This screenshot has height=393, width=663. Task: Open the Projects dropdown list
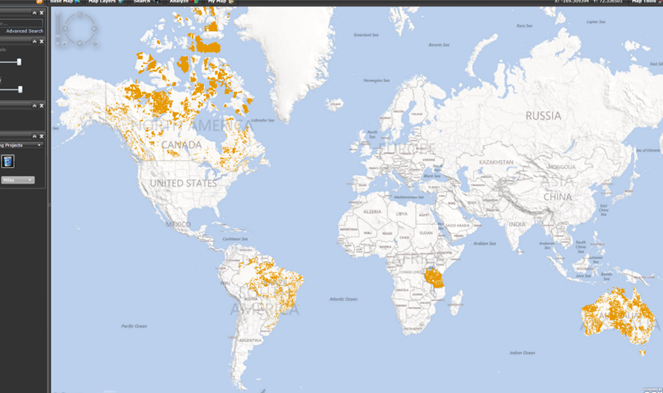(21, 145)
